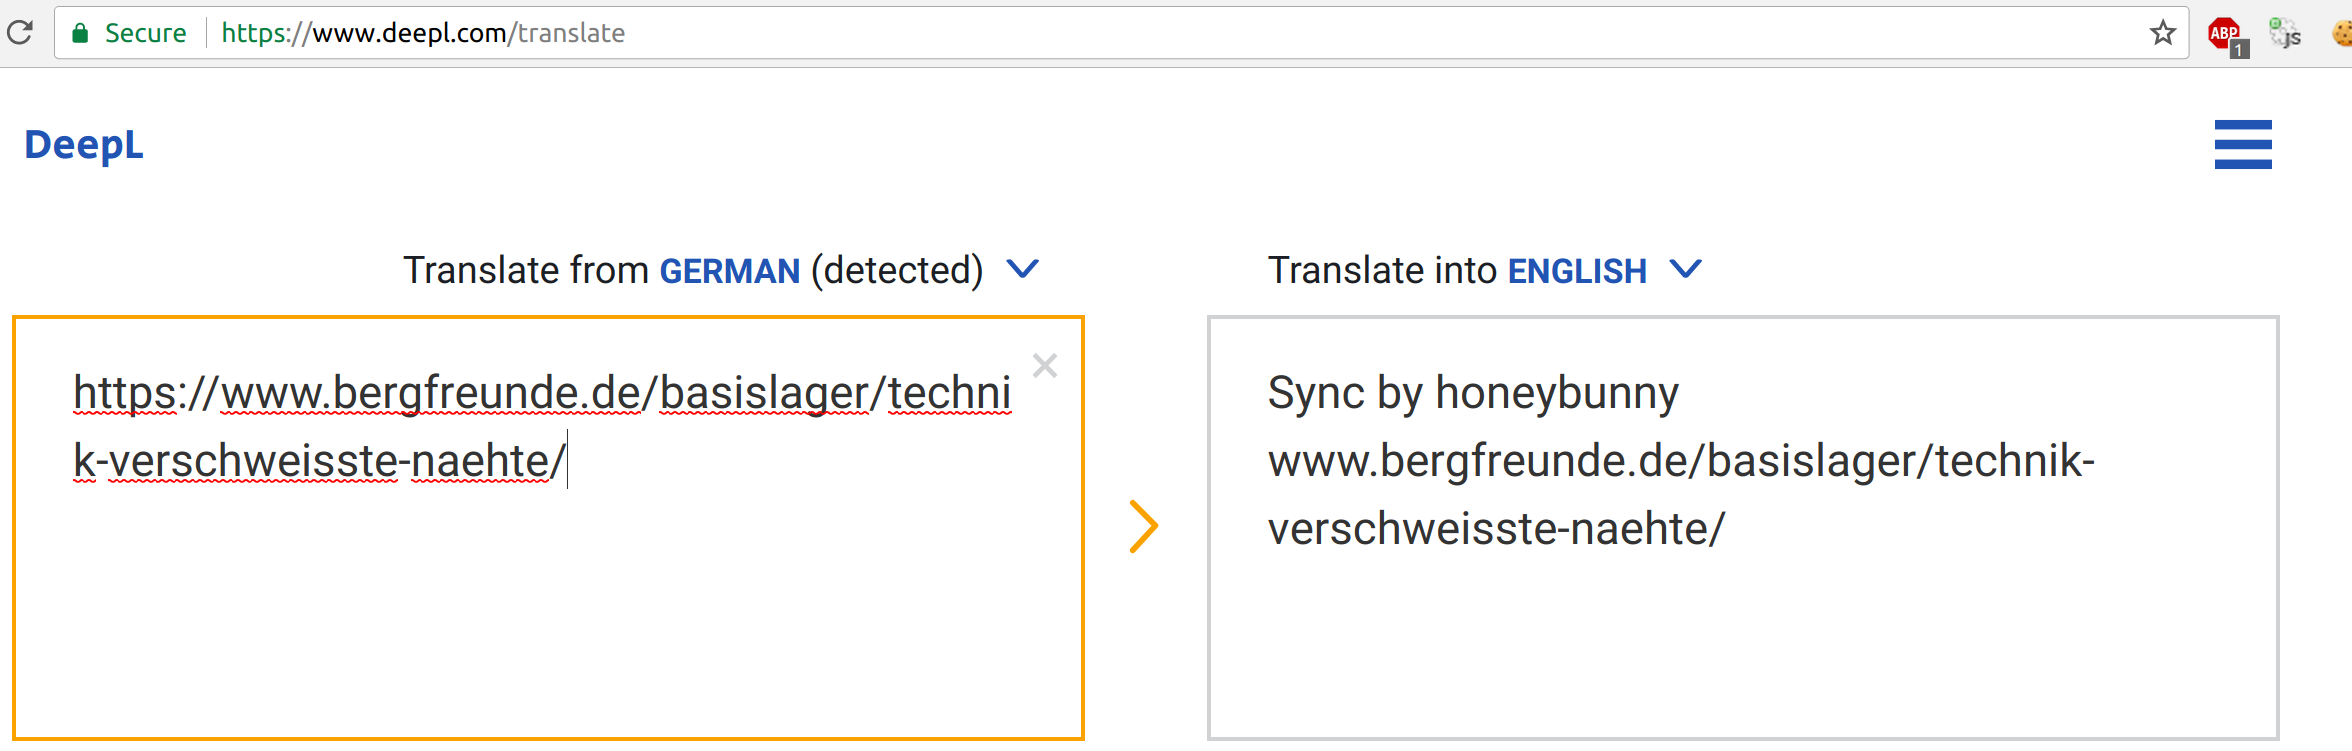Screen dimensions: 2352x751
Task: Open the hamburger menu
Action: click(x=2243, y=144)
